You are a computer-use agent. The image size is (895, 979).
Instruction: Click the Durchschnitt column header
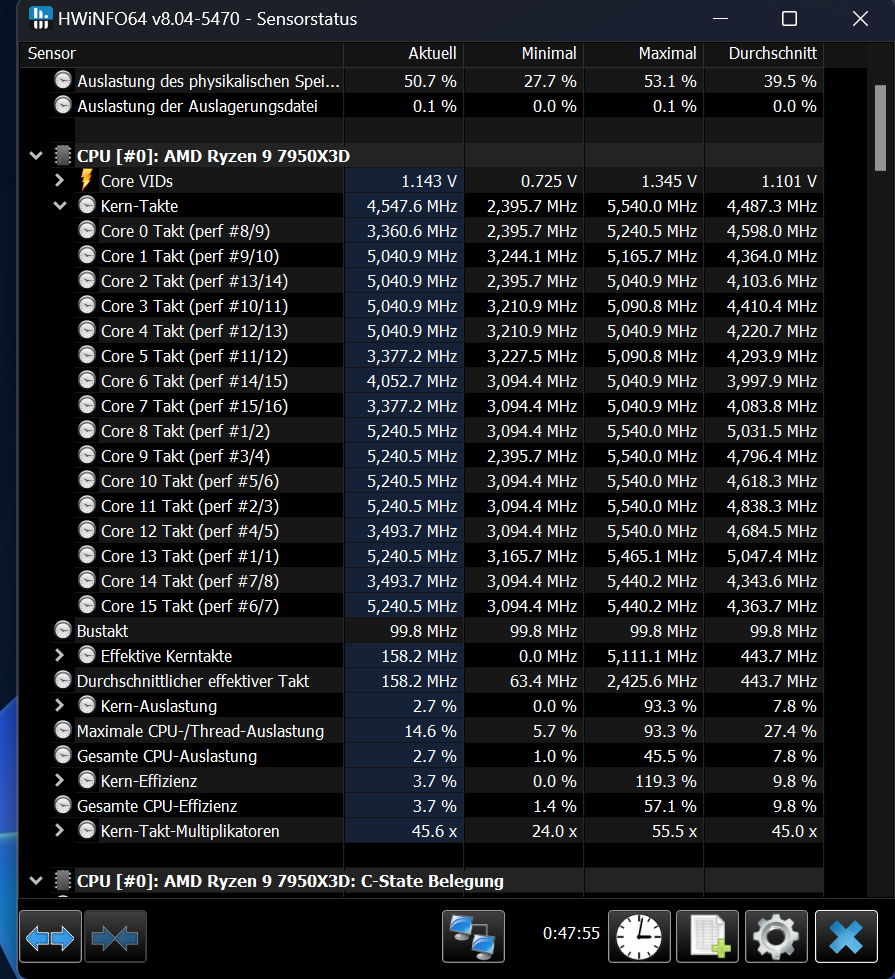click(764, 54)
